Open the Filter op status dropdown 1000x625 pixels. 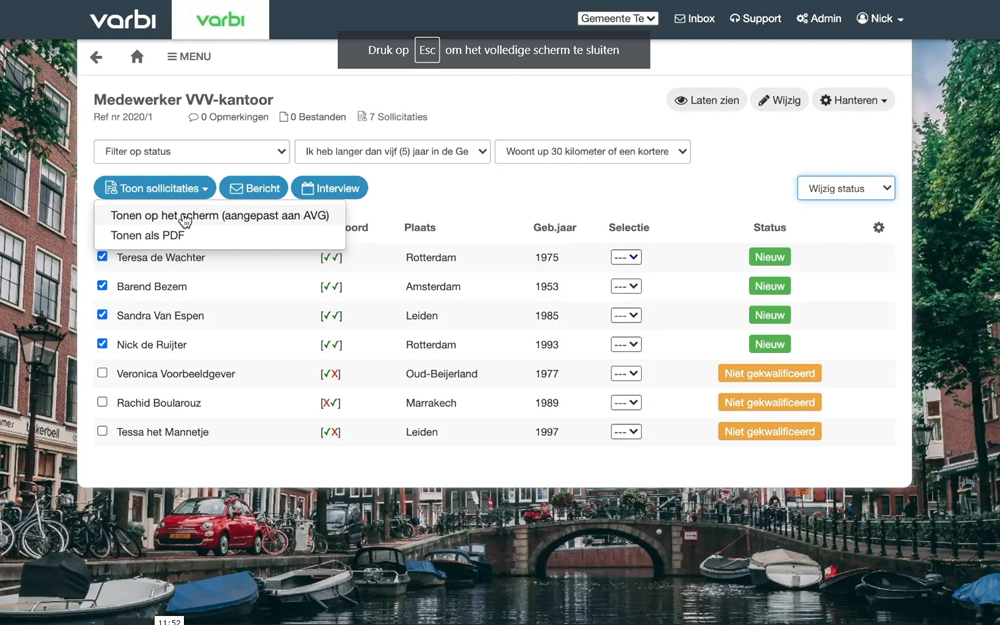[x=191, y=151]
